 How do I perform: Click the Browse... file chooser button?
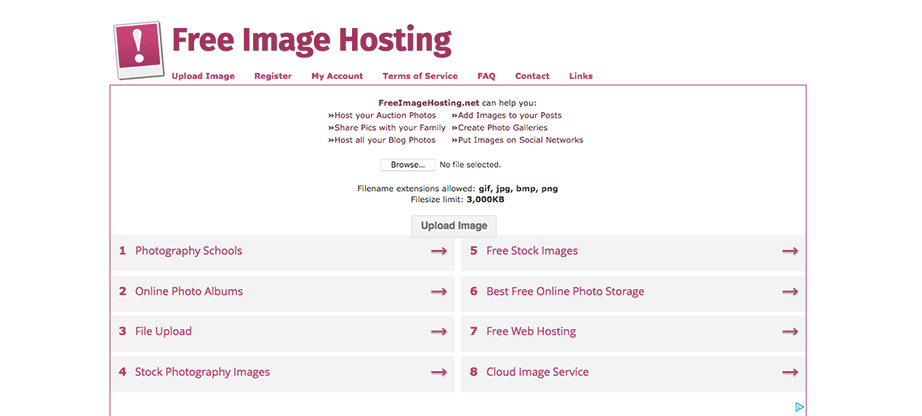point(407,165)
